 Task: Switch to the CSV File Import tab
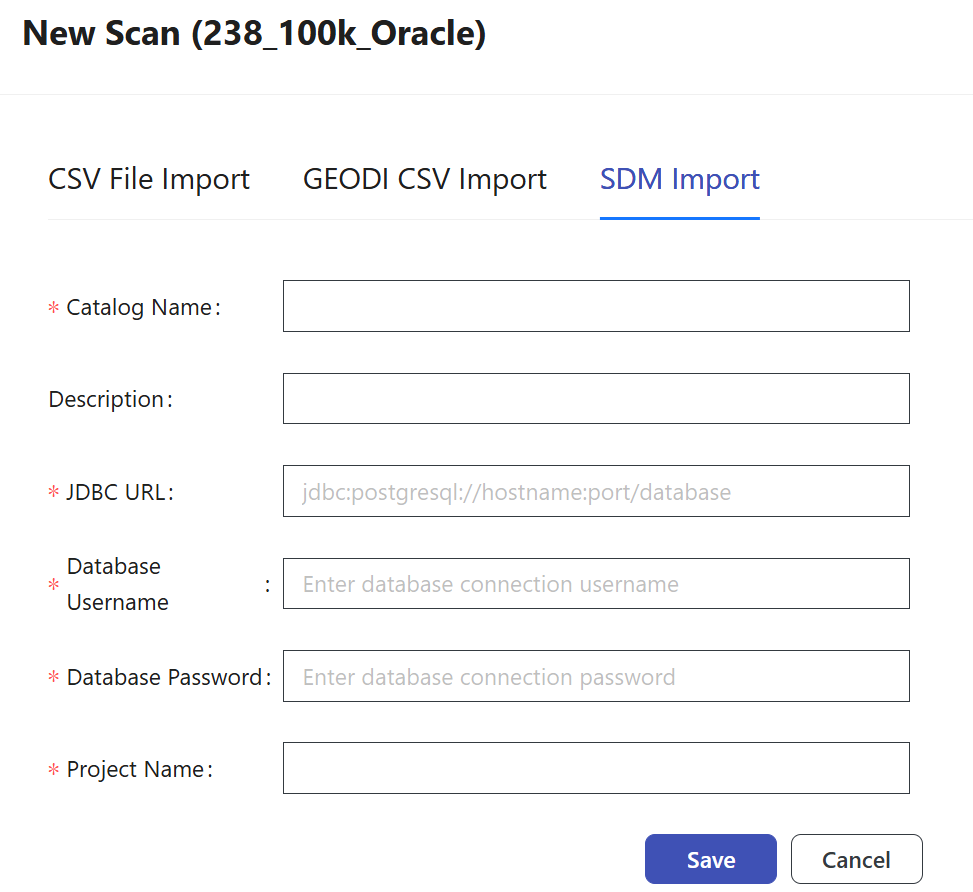click(x=149, y=180)
